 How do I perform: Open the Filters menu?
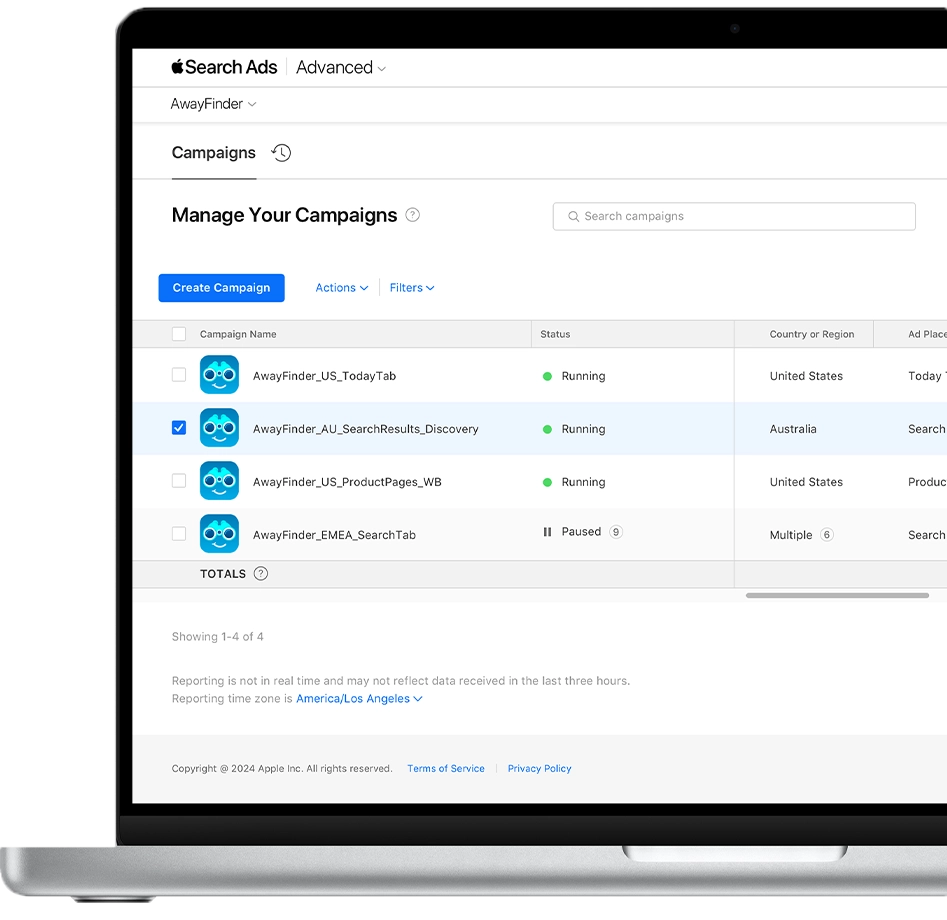[x=412, y=288]
